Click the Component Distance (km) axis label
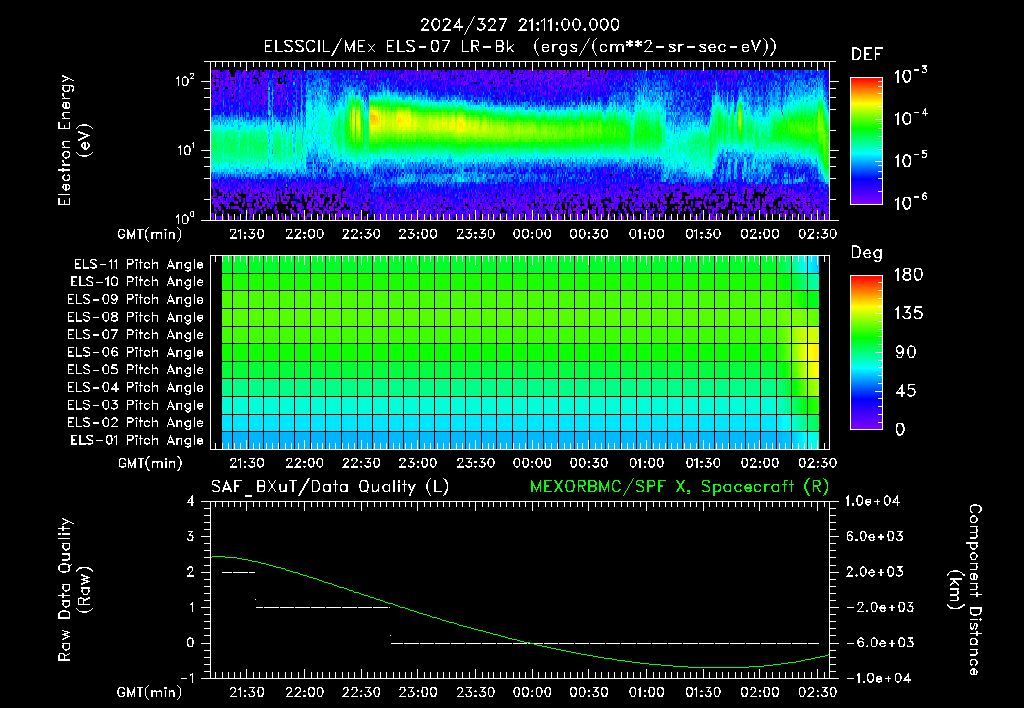Viewport: 1024px width, 708px height. point(965,590)
